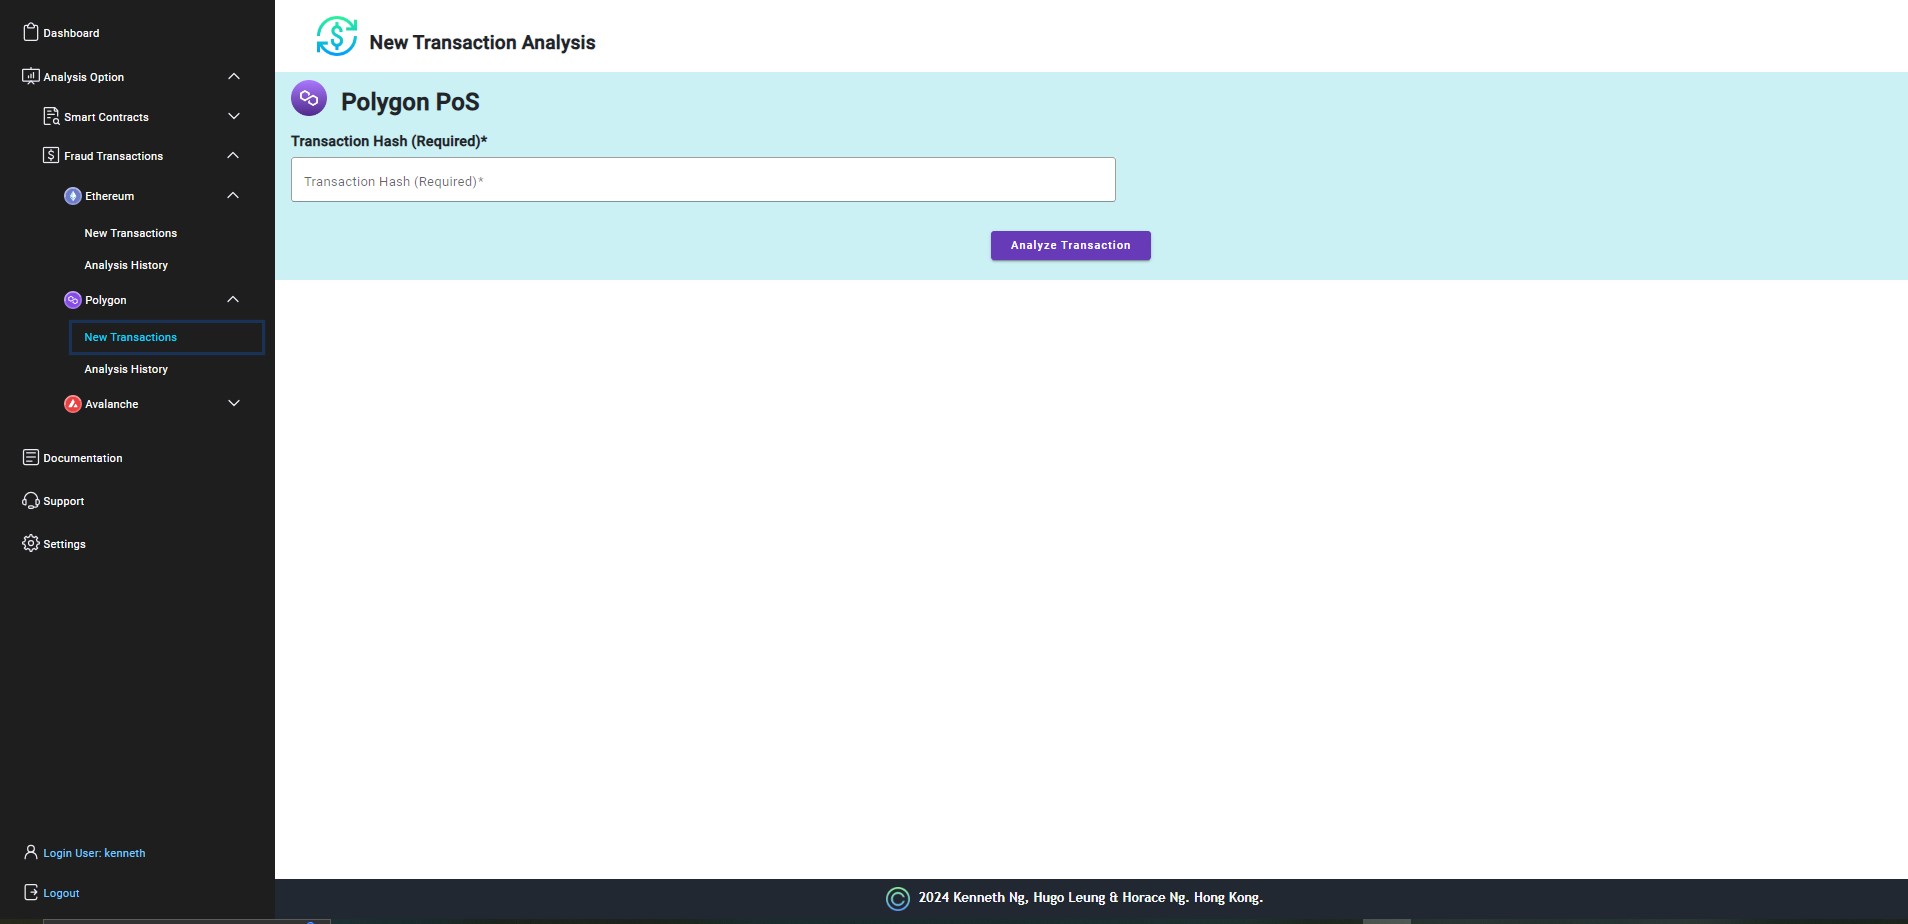Click the Logout link
The width and height of the screenshot is (1908, 924).
click(61, 893)
